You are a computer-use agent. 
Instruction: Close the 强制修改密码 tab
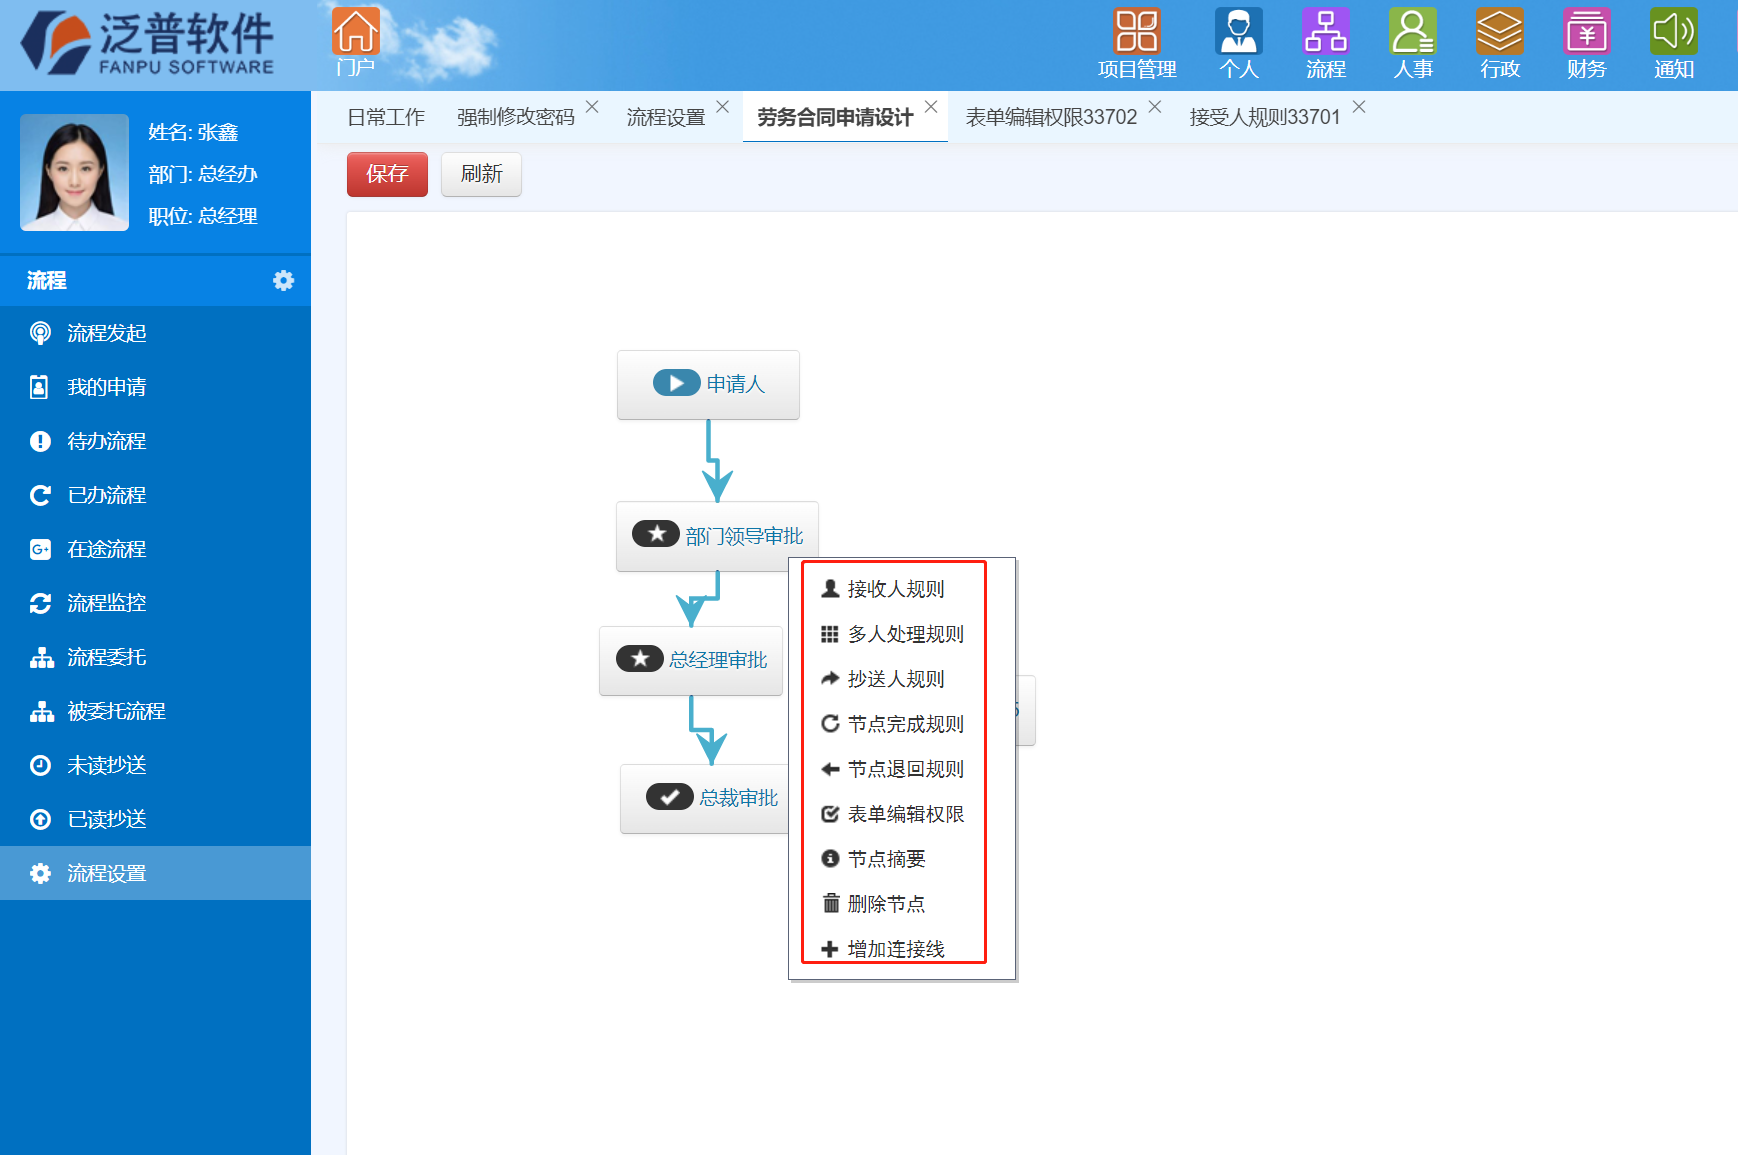pyautogui.click(x=592, y=107)
